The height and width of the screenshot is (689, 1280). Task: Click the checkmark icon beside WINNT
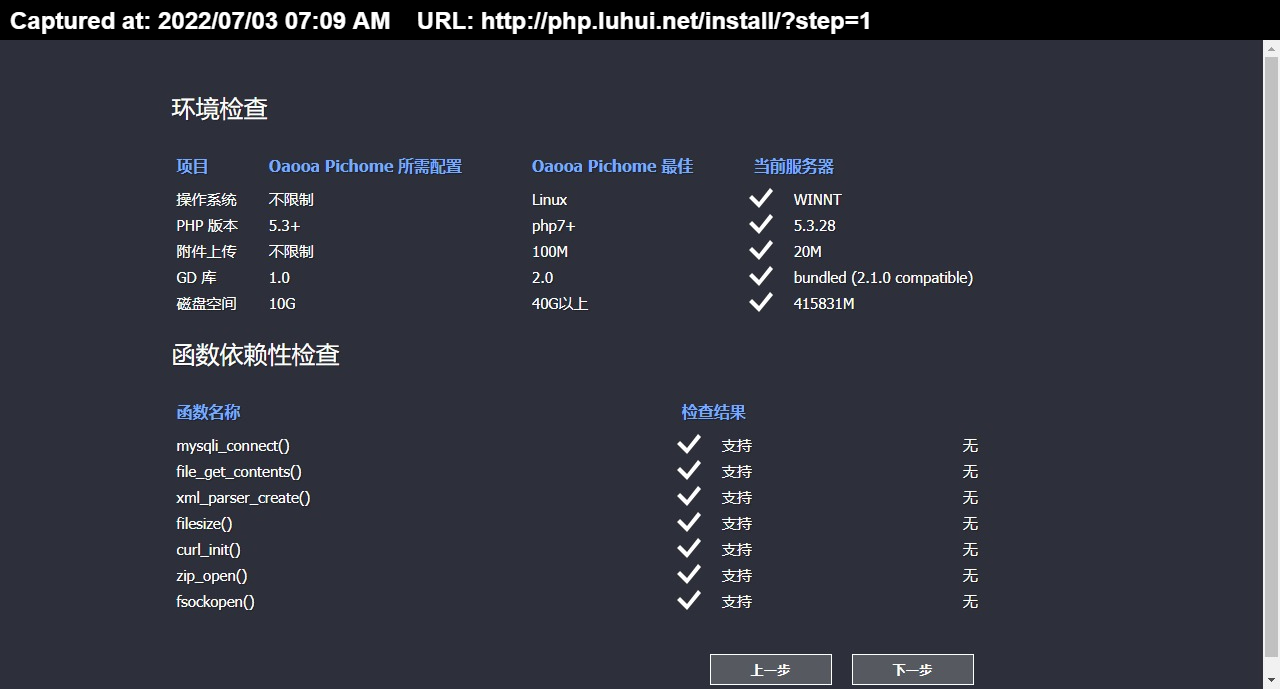(761, 197)
